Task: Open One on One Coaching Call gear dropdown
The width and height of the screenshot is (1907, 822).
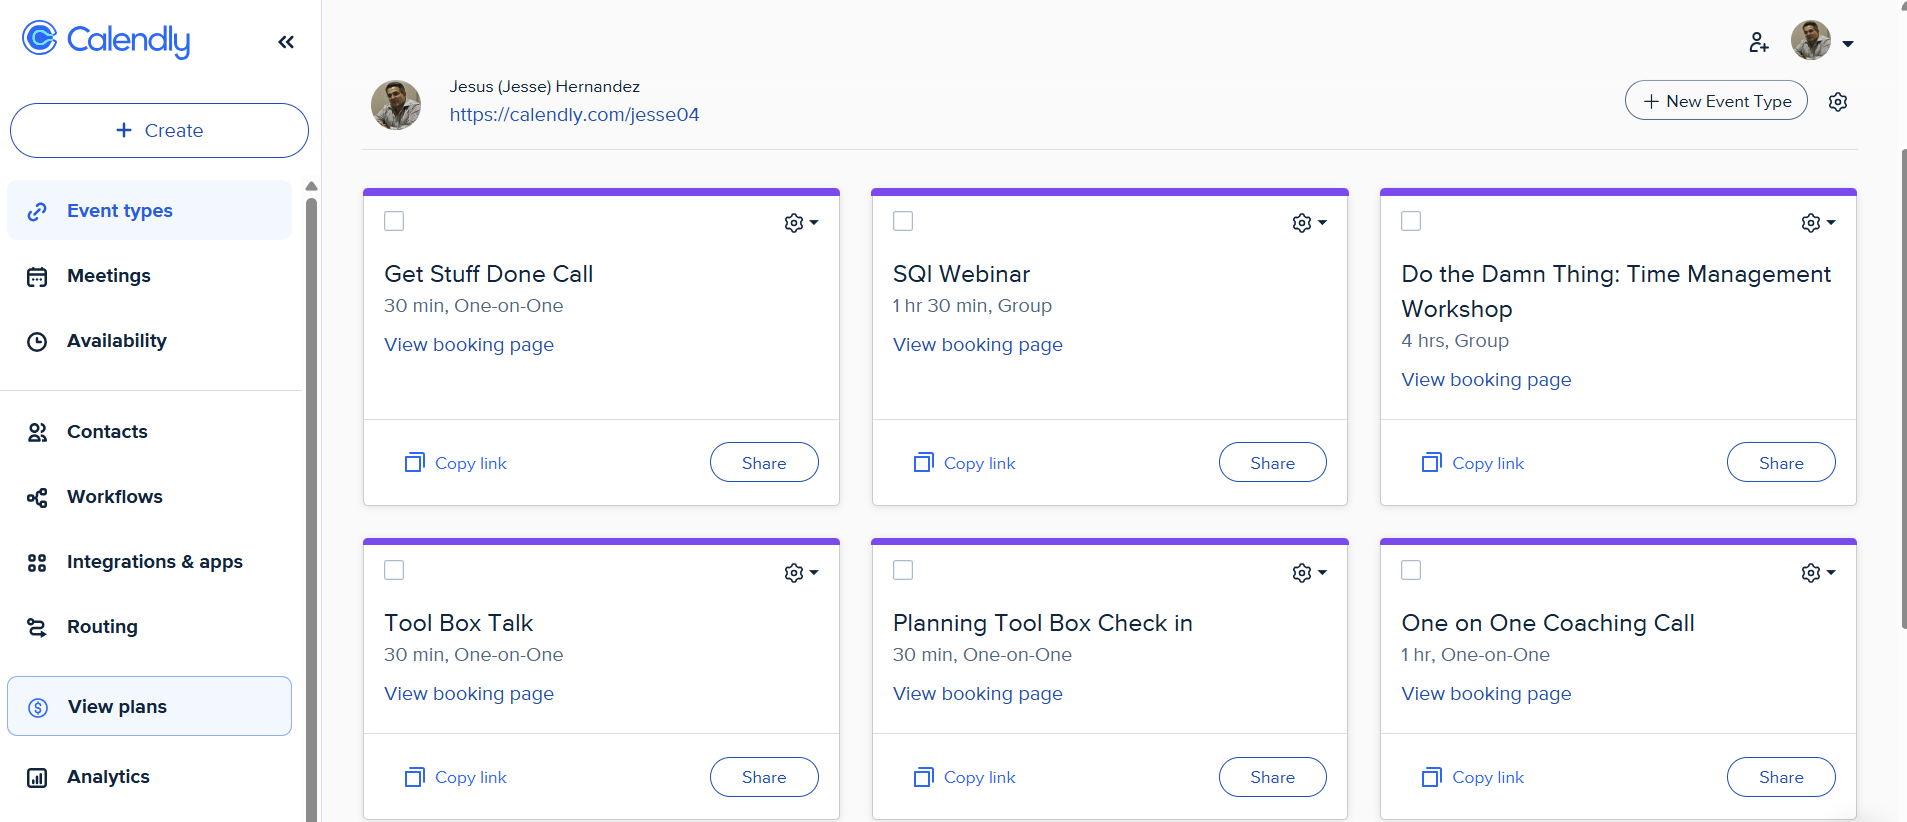Action: (1818, 573)
